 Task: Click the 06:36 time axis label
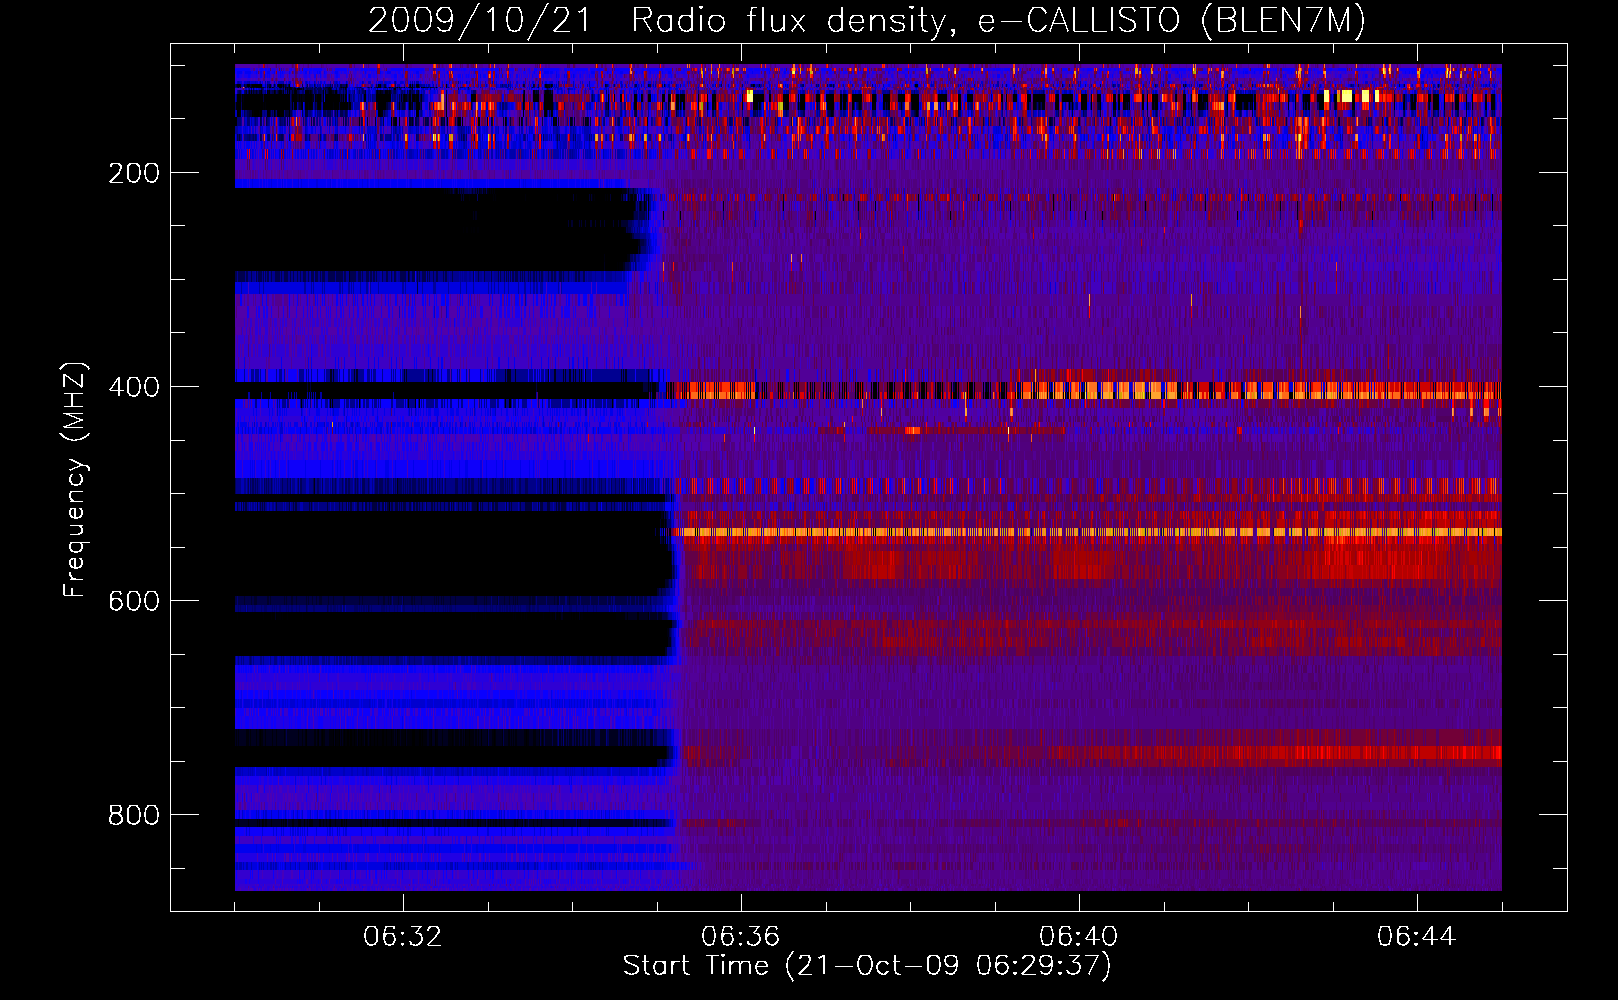(741, 937)
